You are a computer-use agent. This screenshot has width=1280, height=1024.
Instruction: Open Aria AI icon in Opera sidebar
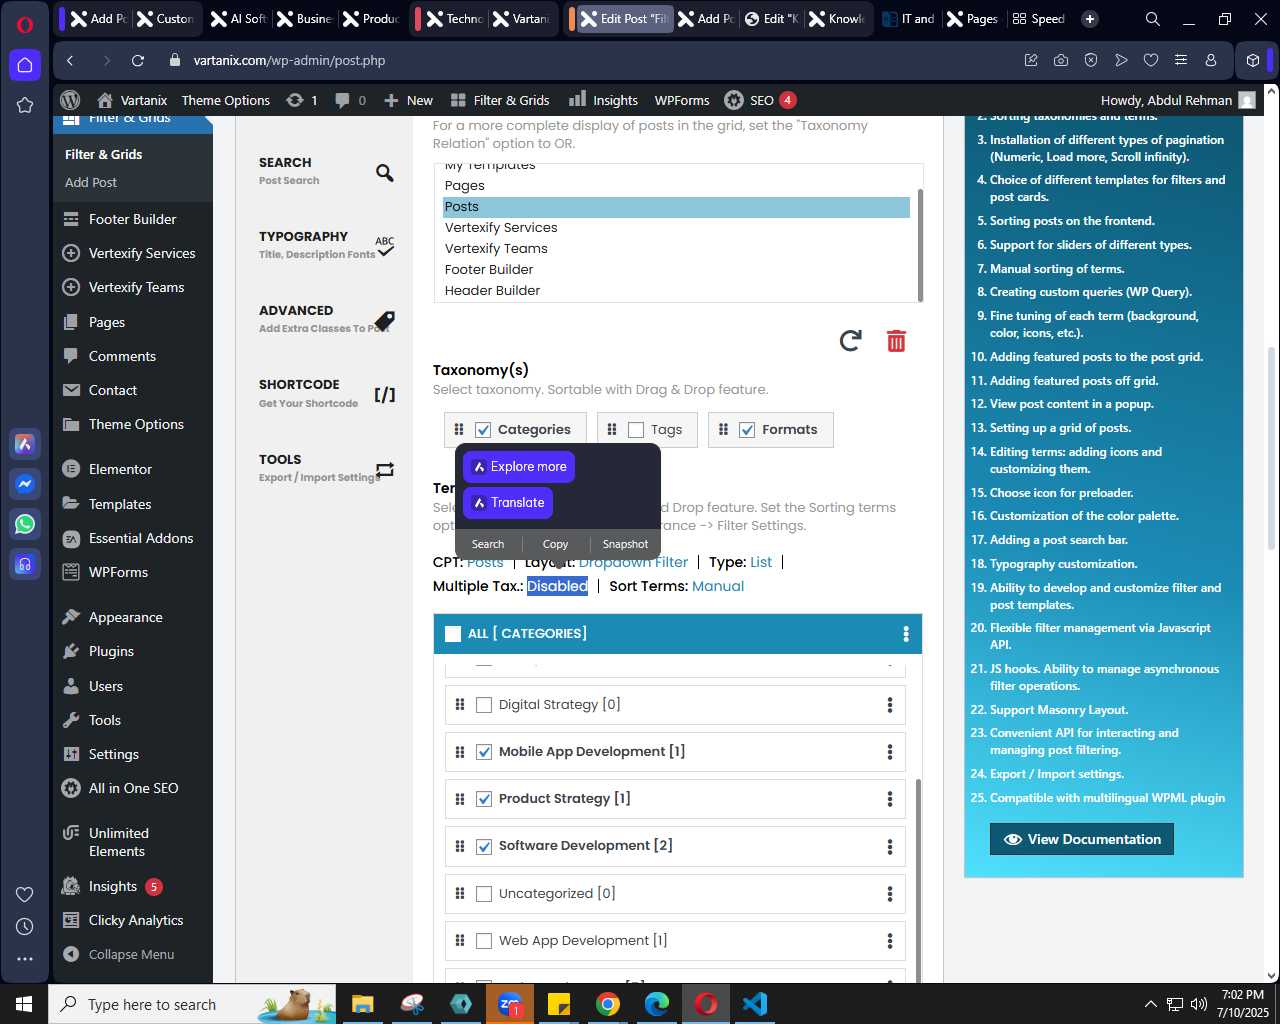tap(25, 444)
